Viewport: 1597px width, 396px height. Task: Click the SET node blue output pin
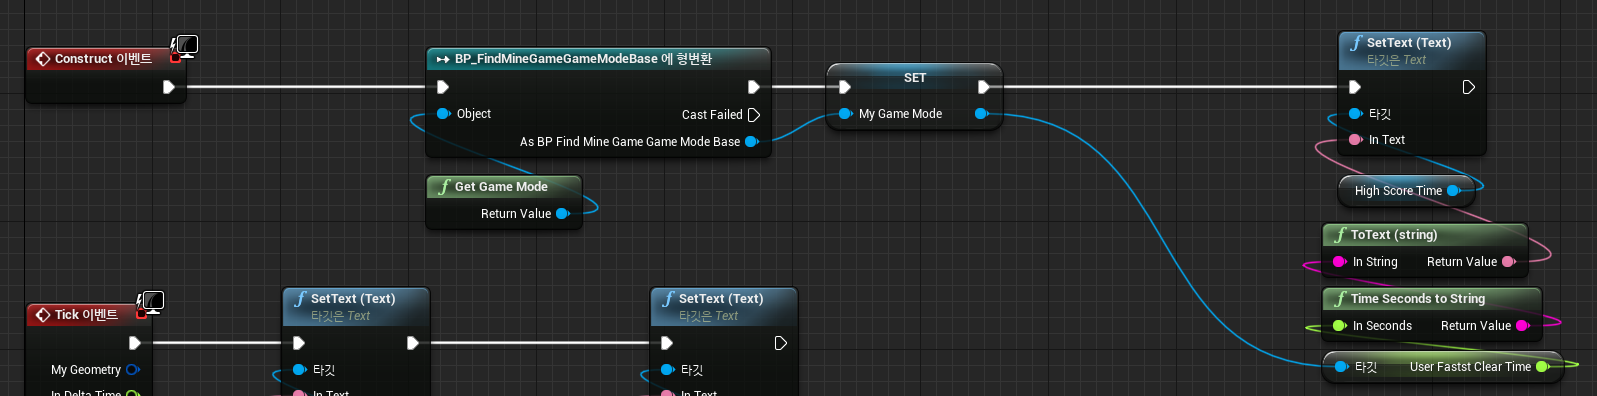click(x=981, y=114)
